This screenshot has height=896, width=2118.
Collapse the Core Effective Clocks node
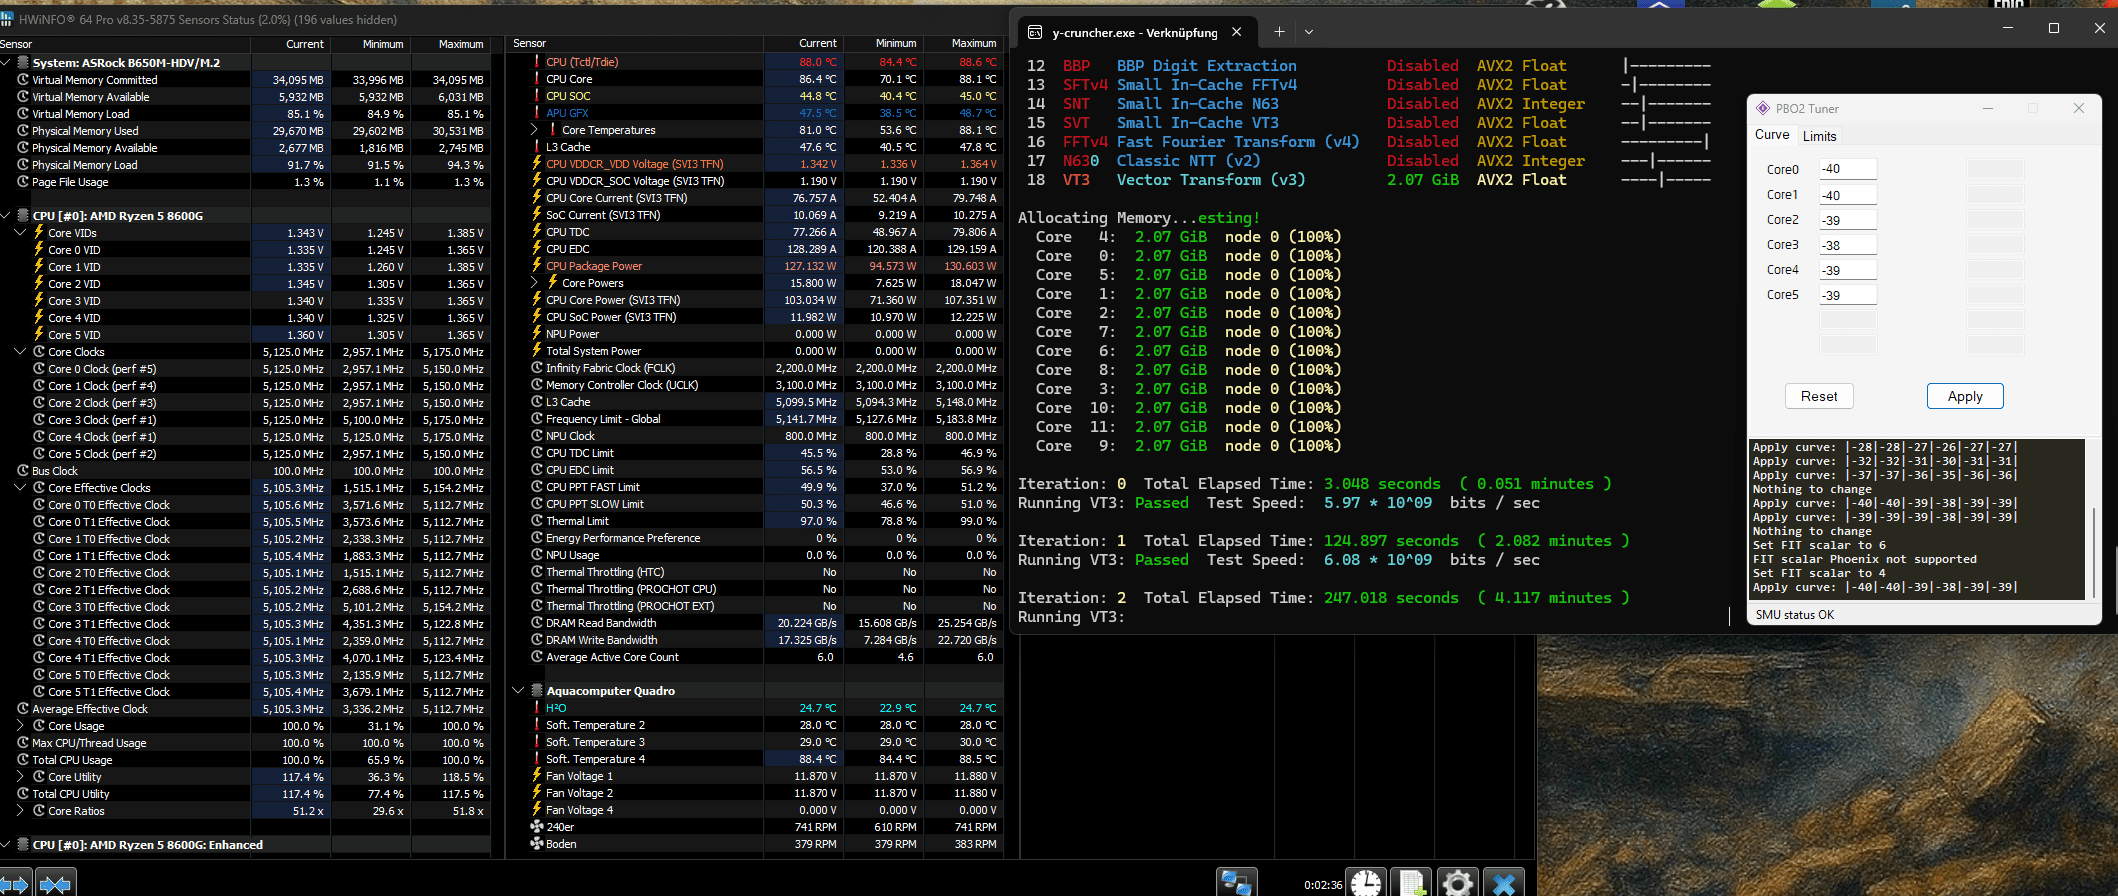[x=20, y=487]
